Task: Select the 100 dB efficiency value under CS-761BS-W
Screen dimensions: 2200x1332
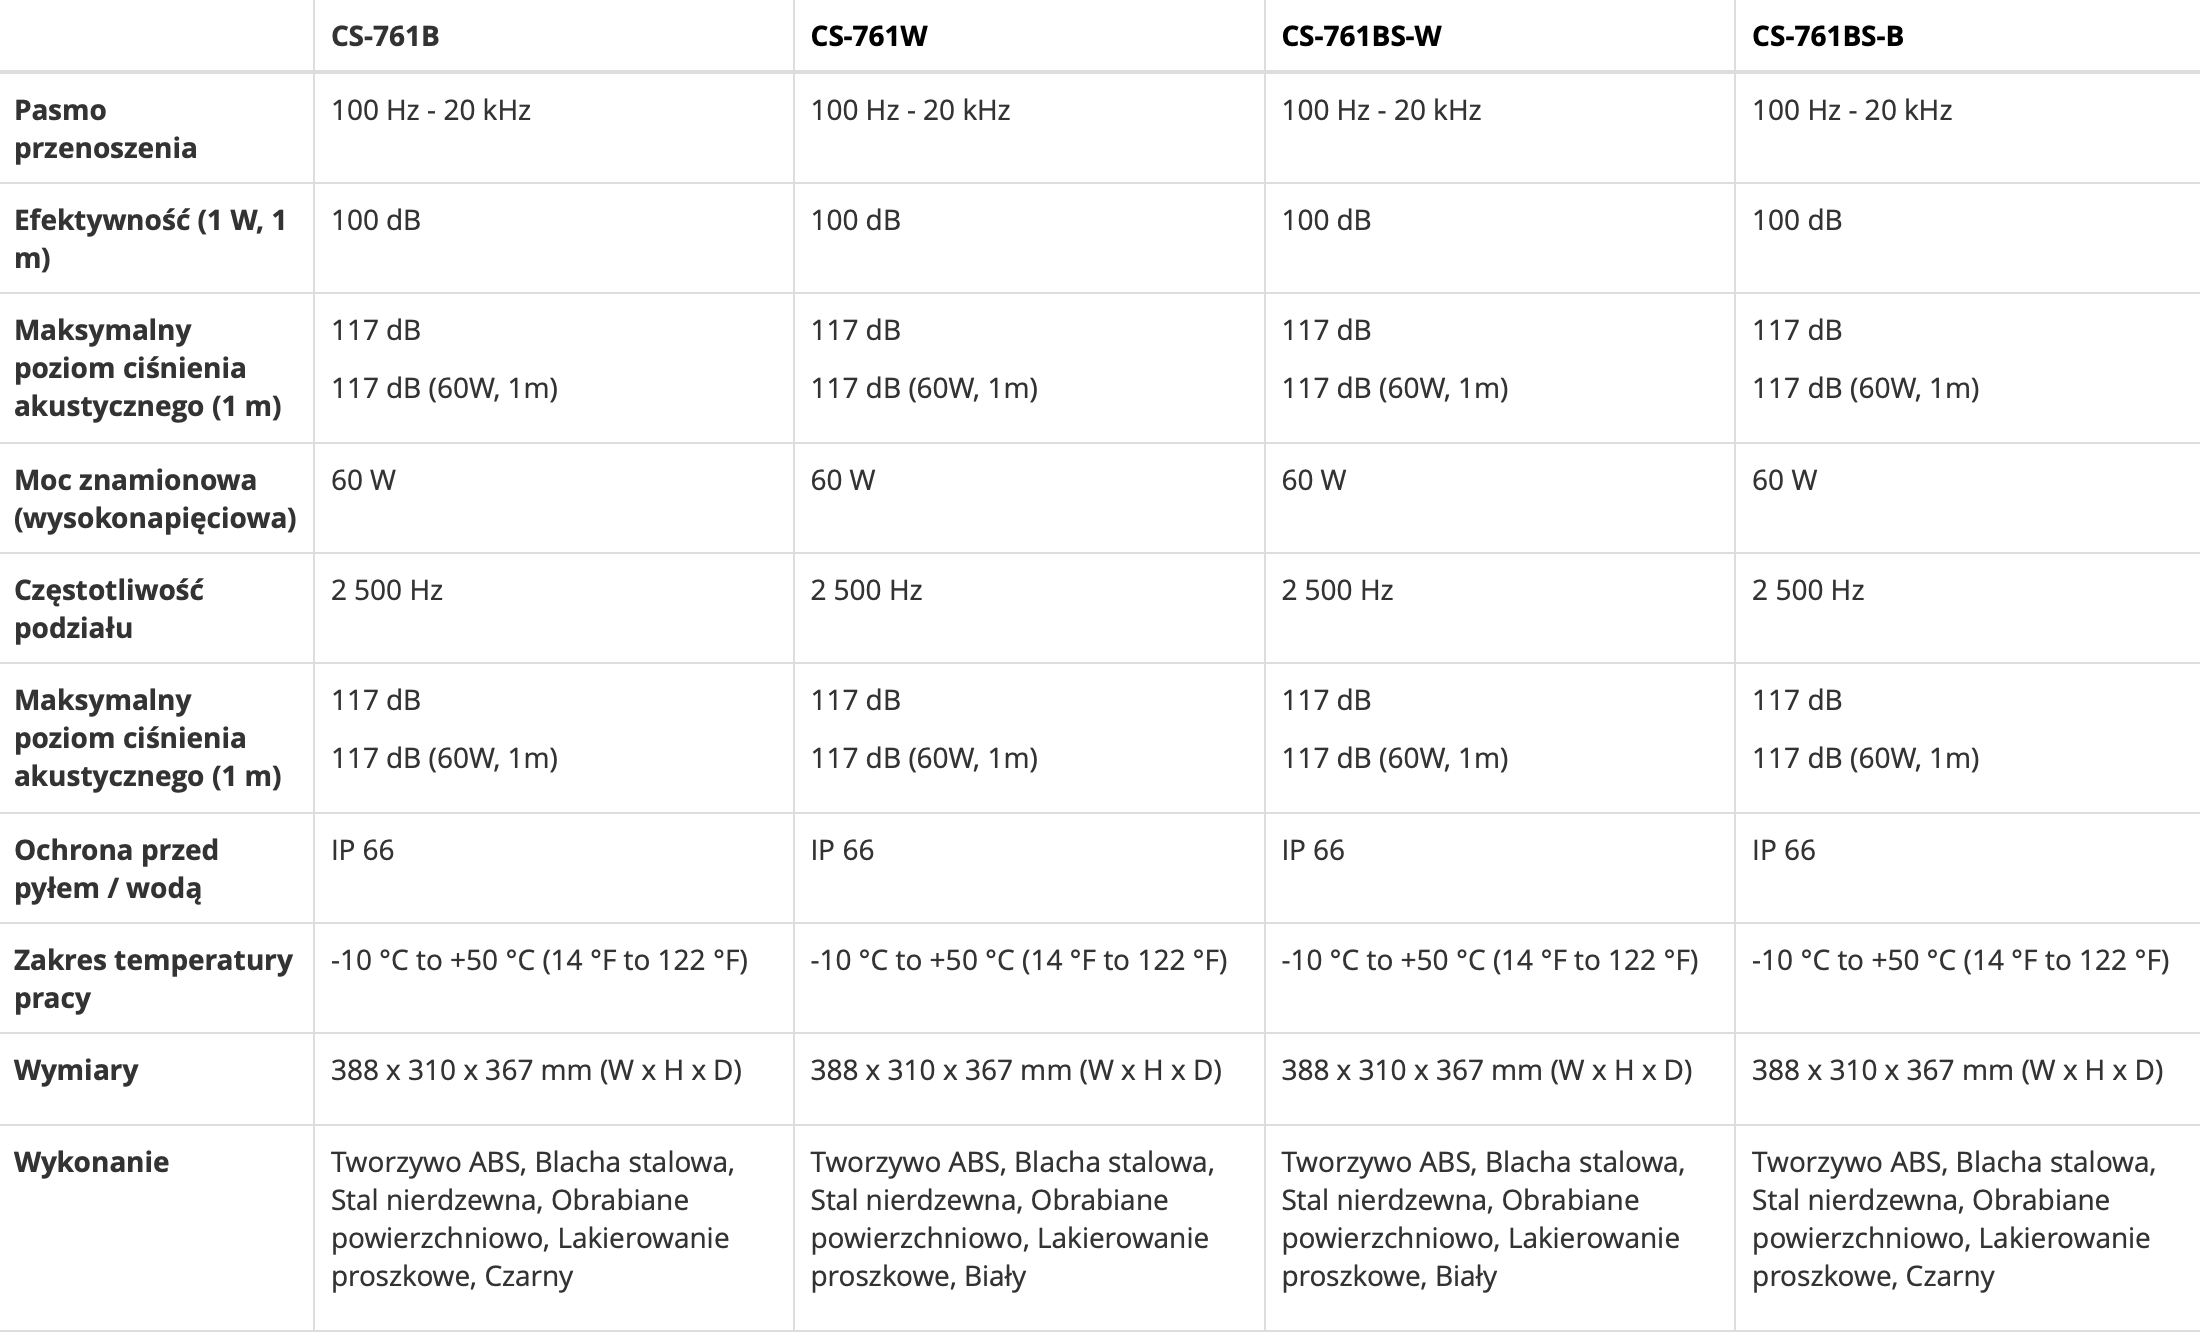Action: pyautogui.click(x=1326, y=220)
